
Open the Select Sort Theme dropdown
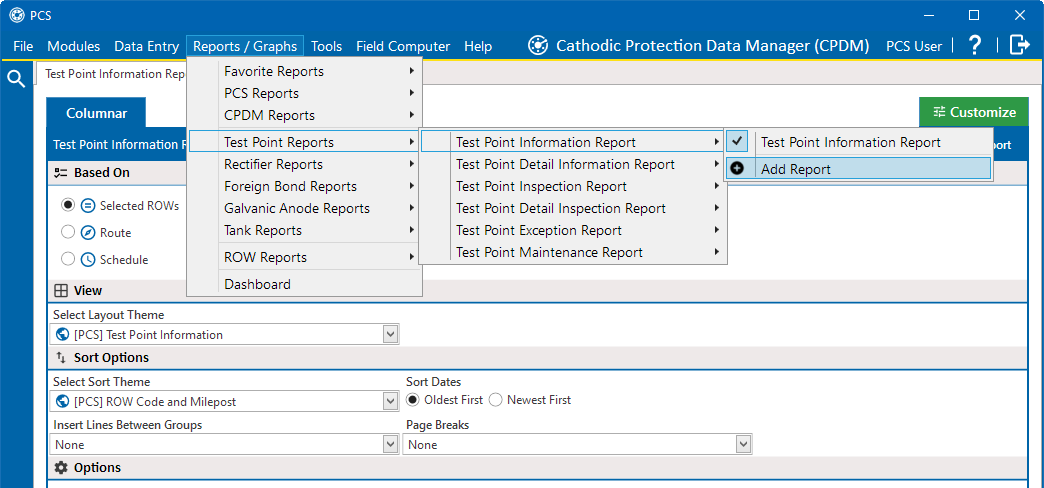point(391,401)
